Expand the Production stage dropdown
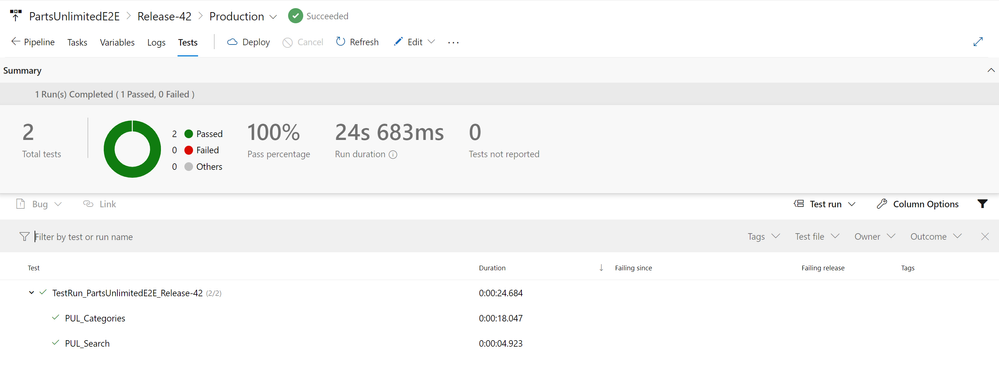Image resolution: width=999 pixels, height=380 pixels. click(273, 17)
